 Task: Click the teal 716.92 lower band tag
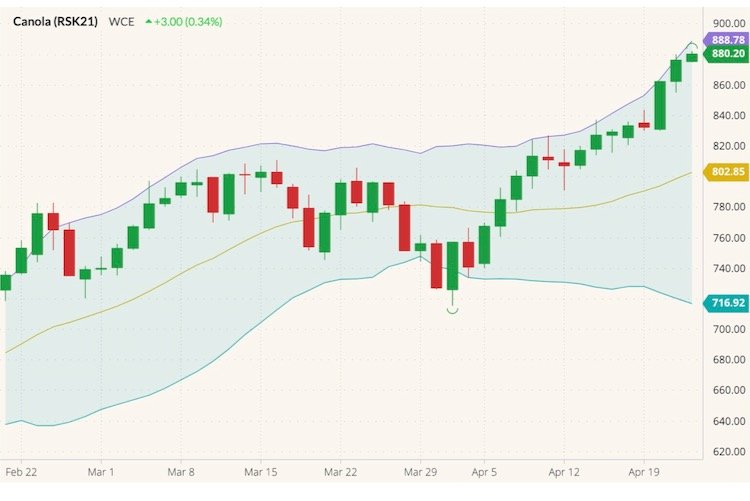click(x=726, y=303)
